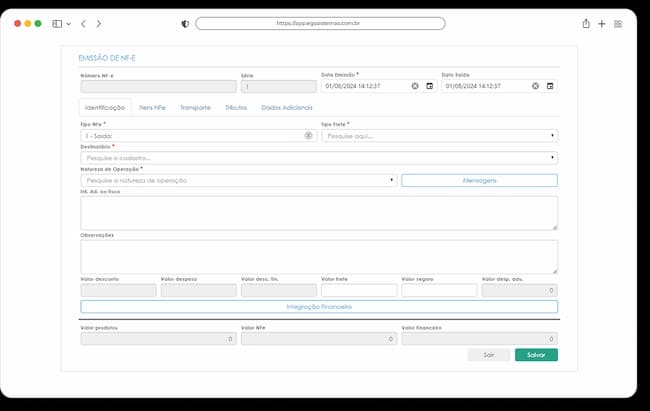The height and width of the screenshot is (411, 650).
Task: Open calendar picker for Data Saída
Action: (550, 86)
